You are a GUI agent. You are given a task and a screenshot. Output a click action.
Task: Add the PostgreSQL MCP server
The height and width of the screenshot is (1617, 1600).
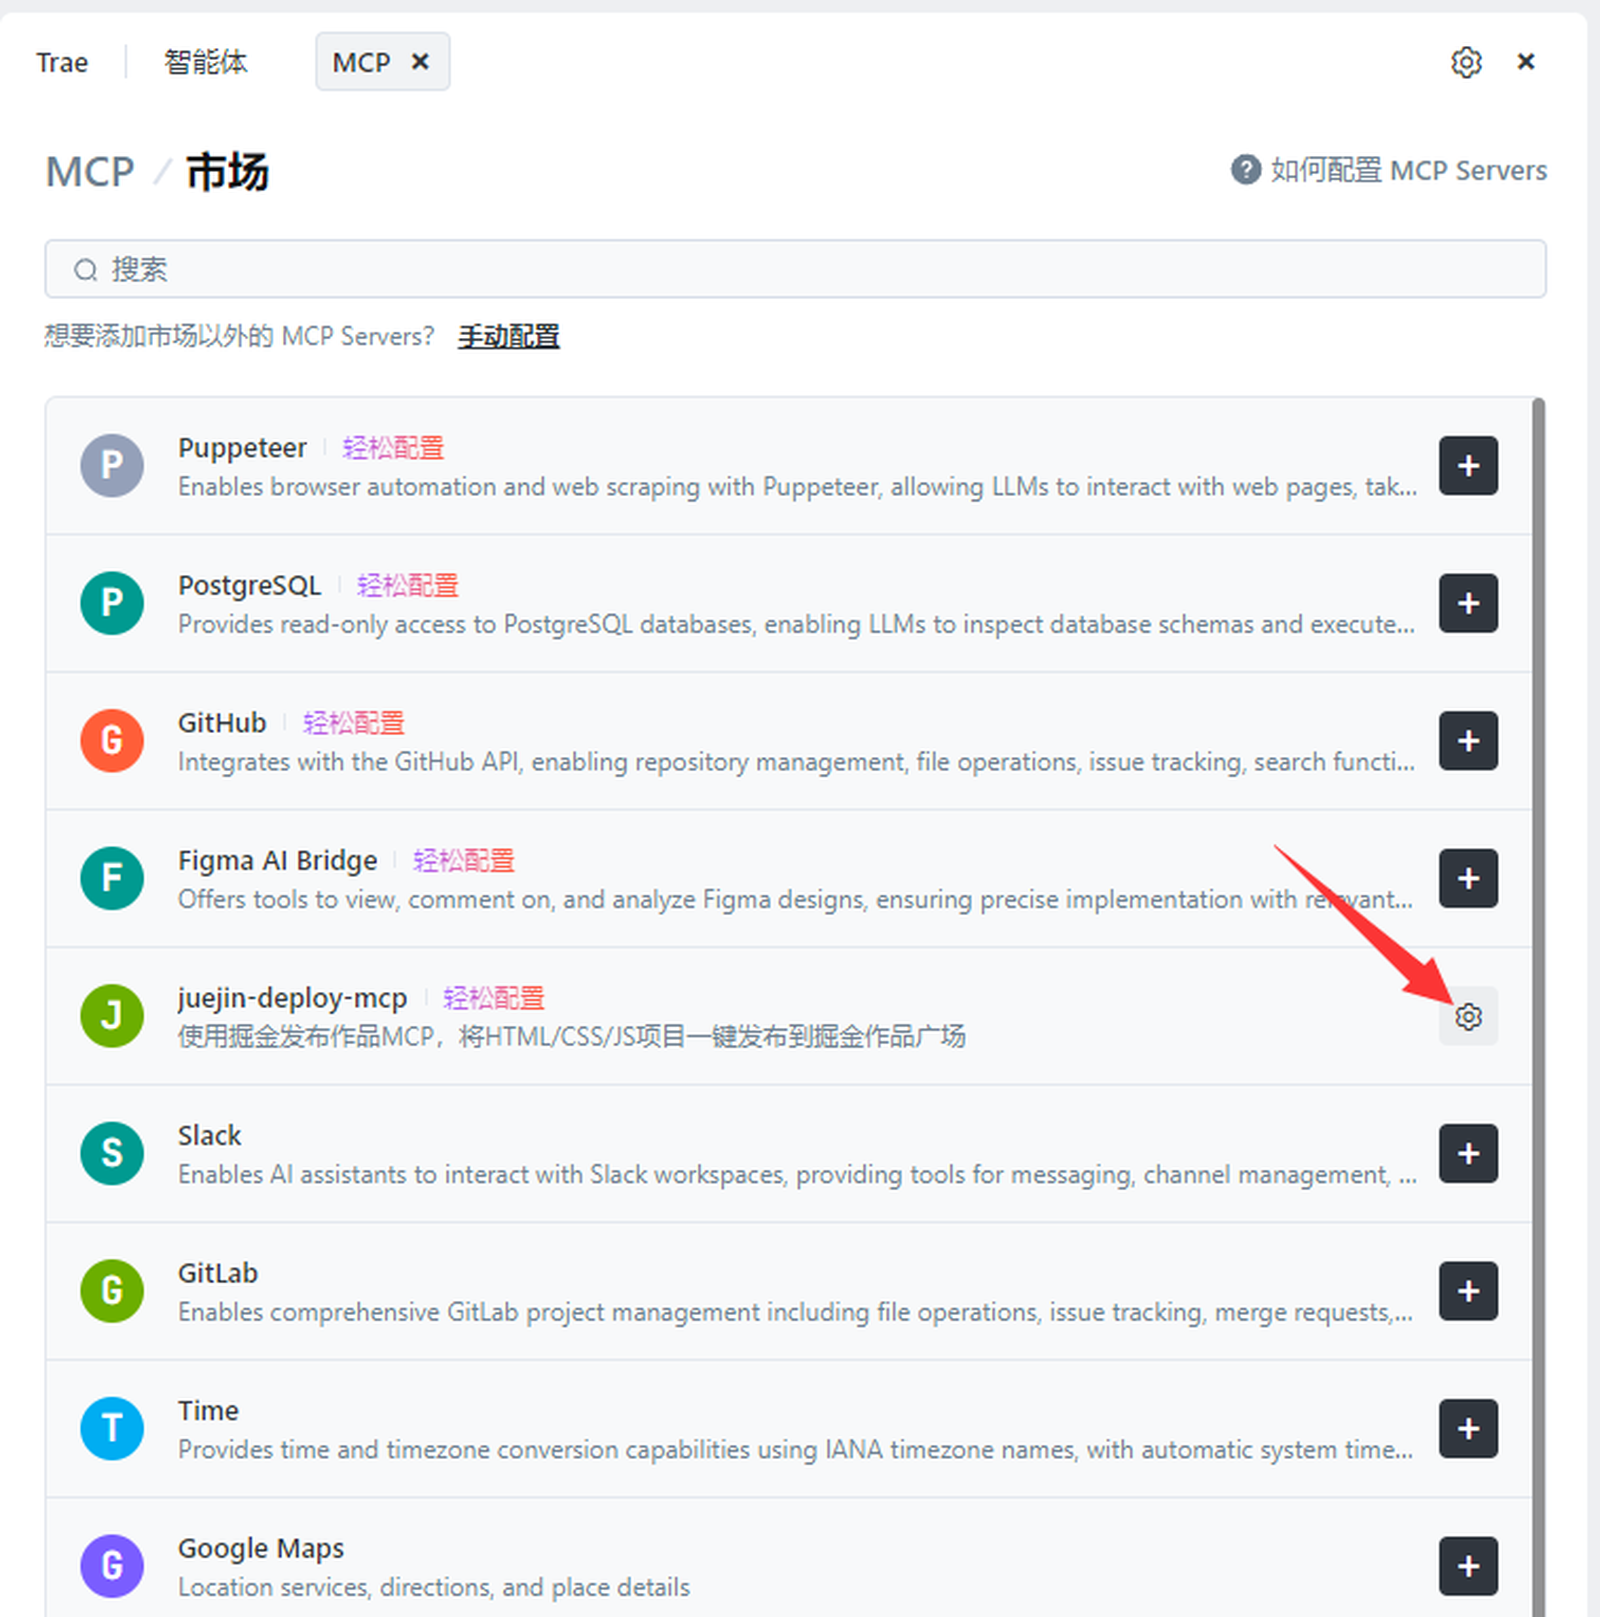click(x=1468, y=603)
